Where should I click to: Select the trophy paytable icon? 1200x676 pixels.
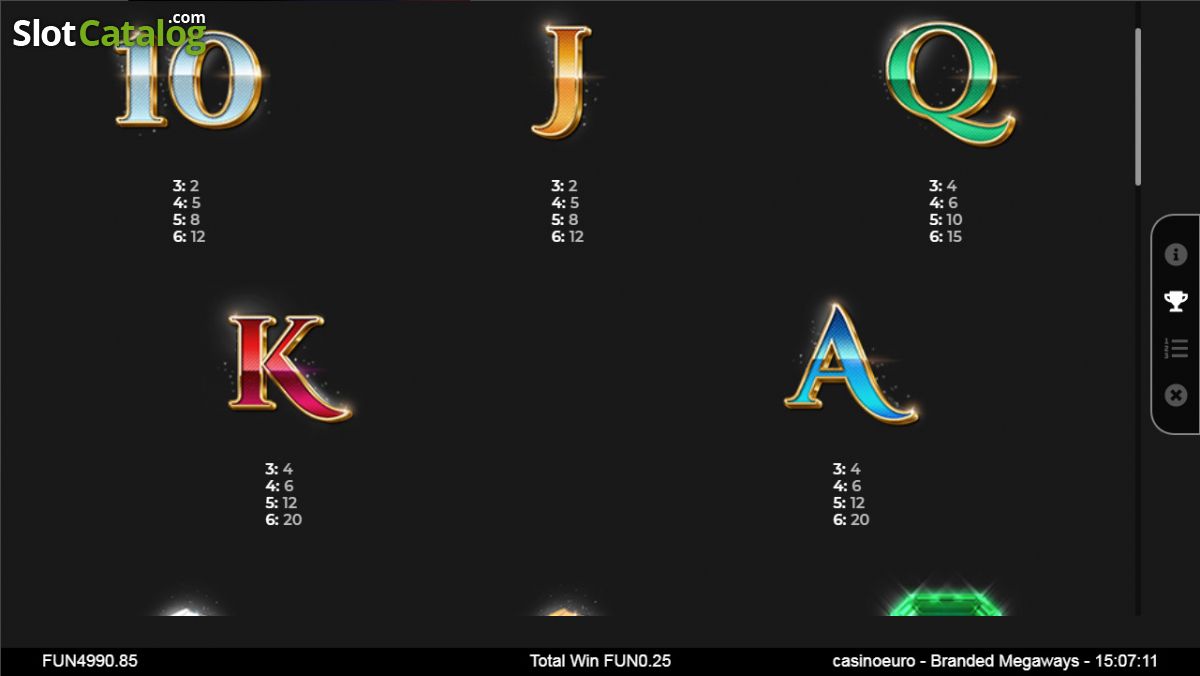1176,301
